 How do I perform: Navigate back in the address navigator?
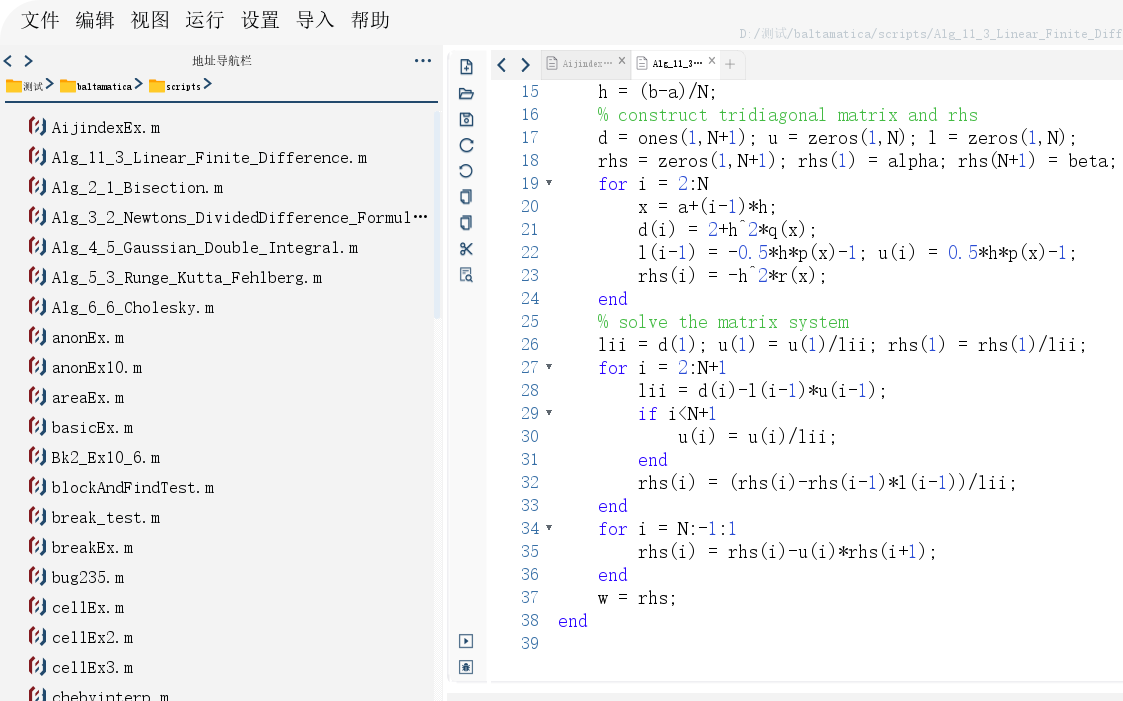pos(8,61)
